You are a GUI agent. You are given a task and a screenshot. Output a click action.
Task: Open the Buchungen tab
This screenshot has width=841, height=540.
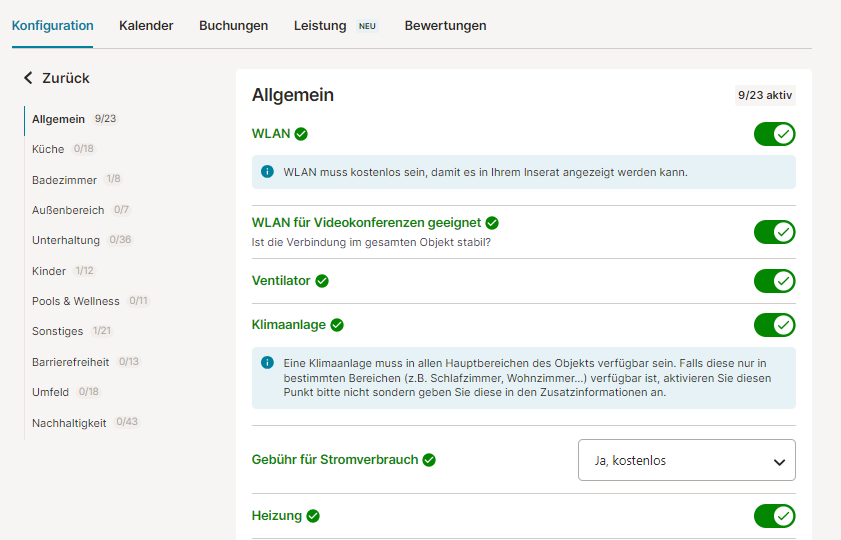[x=233, y=26]
